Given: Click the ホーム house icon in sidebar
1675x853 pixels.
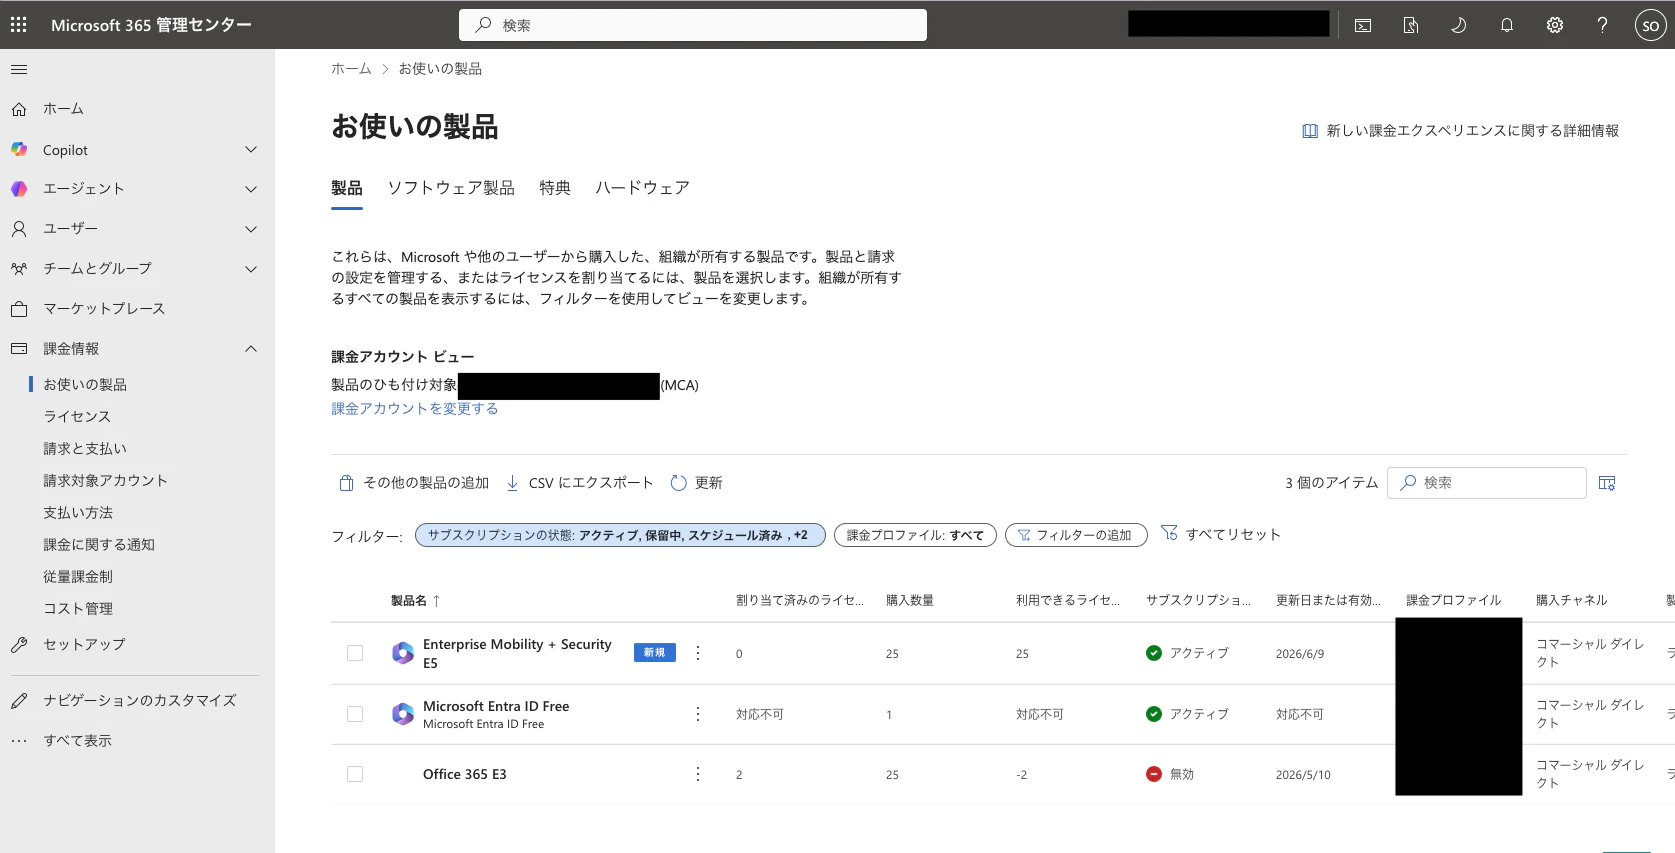Looking at the screenshot, I should click(19, 109).
